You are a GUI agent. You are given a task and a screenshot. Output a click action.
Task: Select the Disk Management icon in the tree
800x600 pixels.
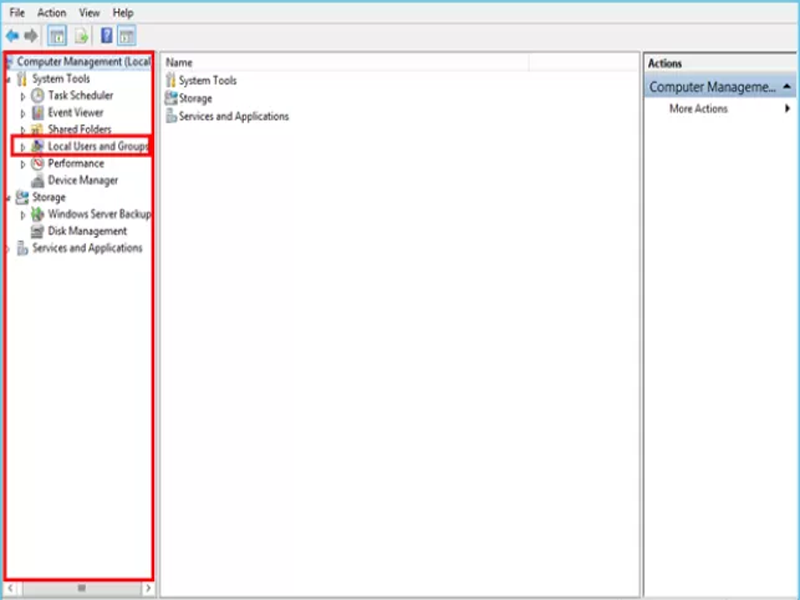point(37,231)
